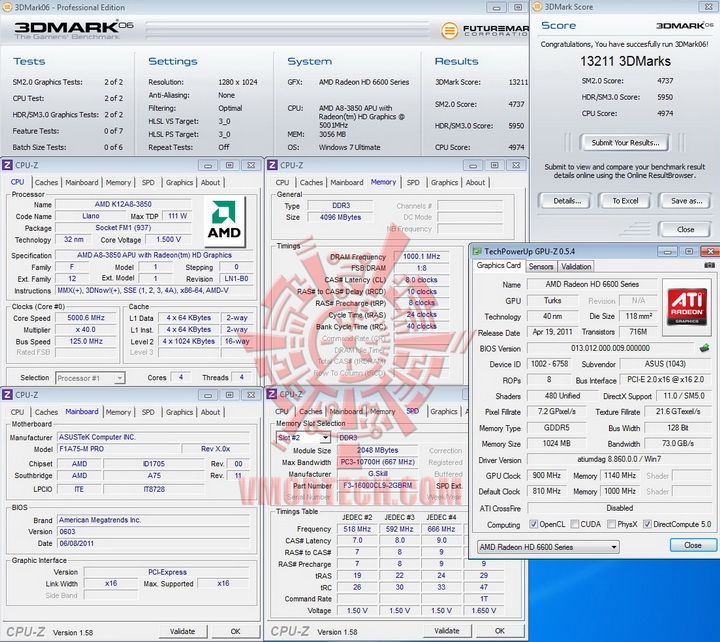Open Mainboard tab in CPU-Z Memory window

tap(347, 182)
